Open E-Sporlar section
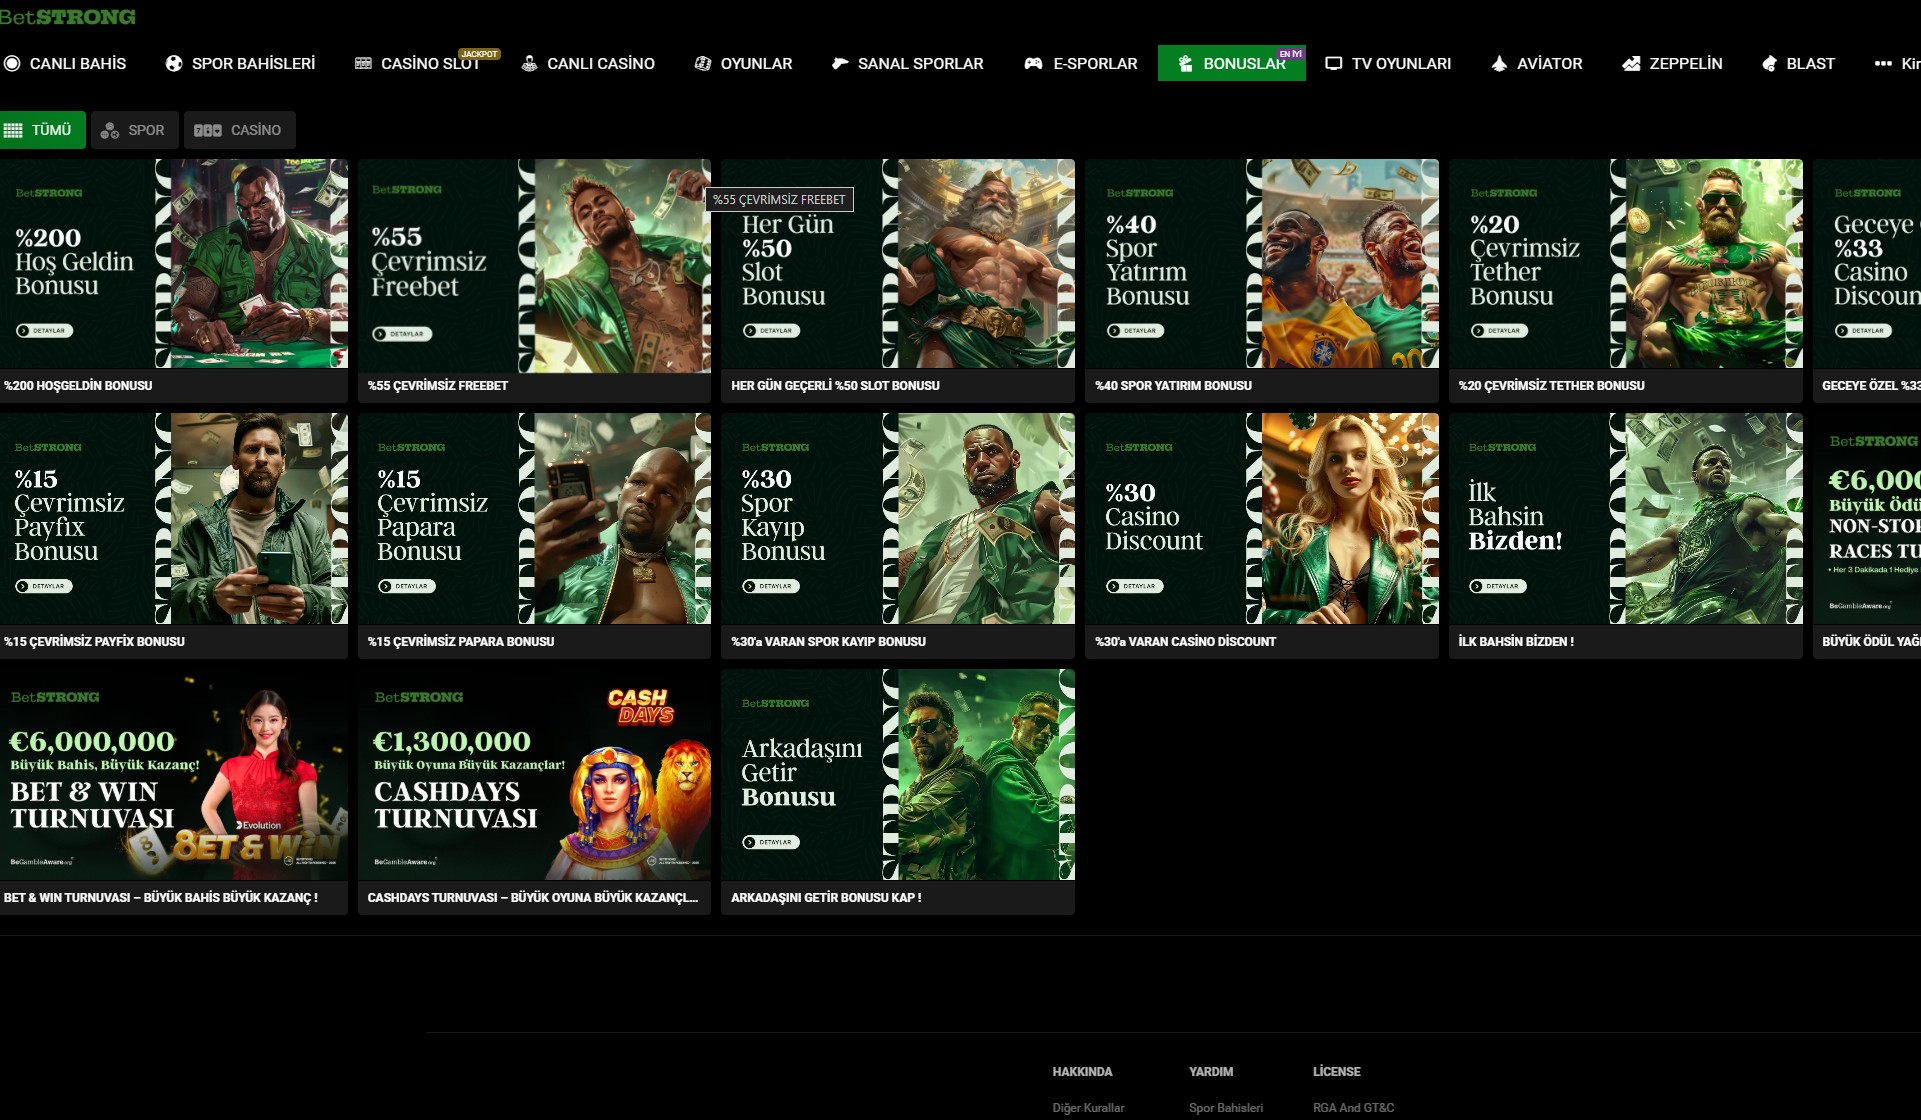Image resolution: width=1921 pixels, height=1120 pixels. coord(1081,63)
